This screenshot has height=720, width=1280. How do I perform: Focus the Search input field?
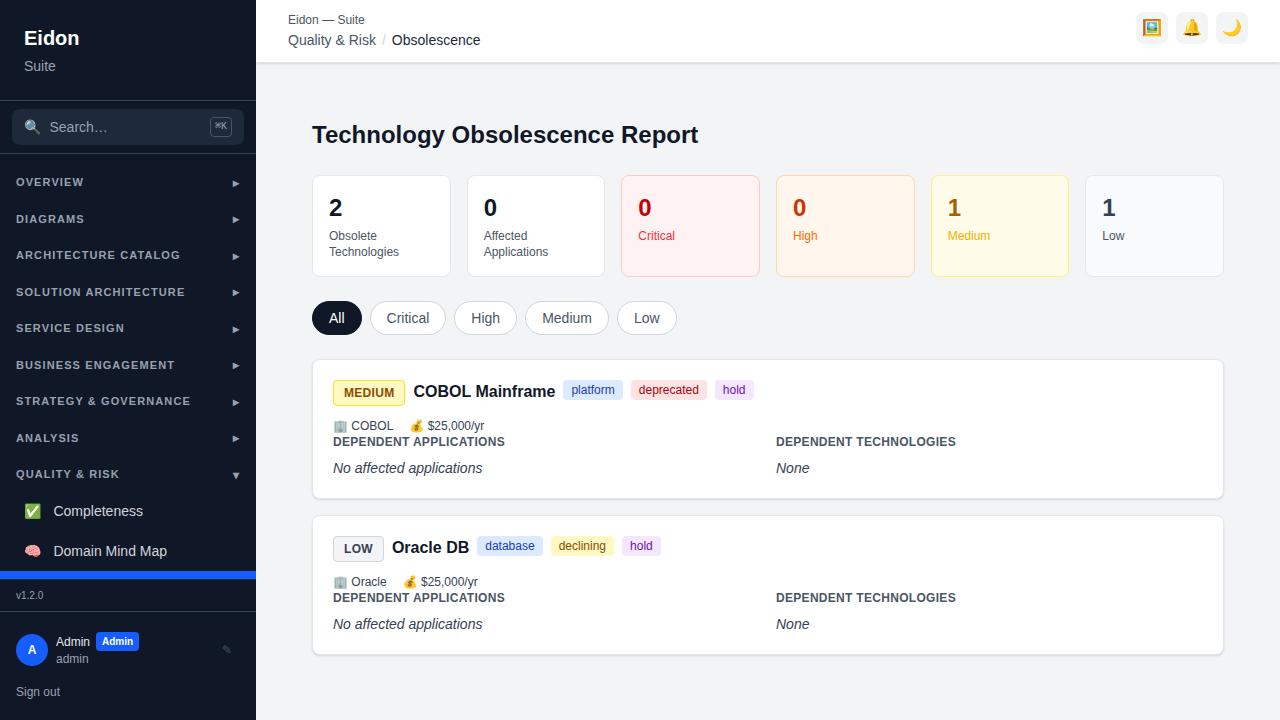128,127
